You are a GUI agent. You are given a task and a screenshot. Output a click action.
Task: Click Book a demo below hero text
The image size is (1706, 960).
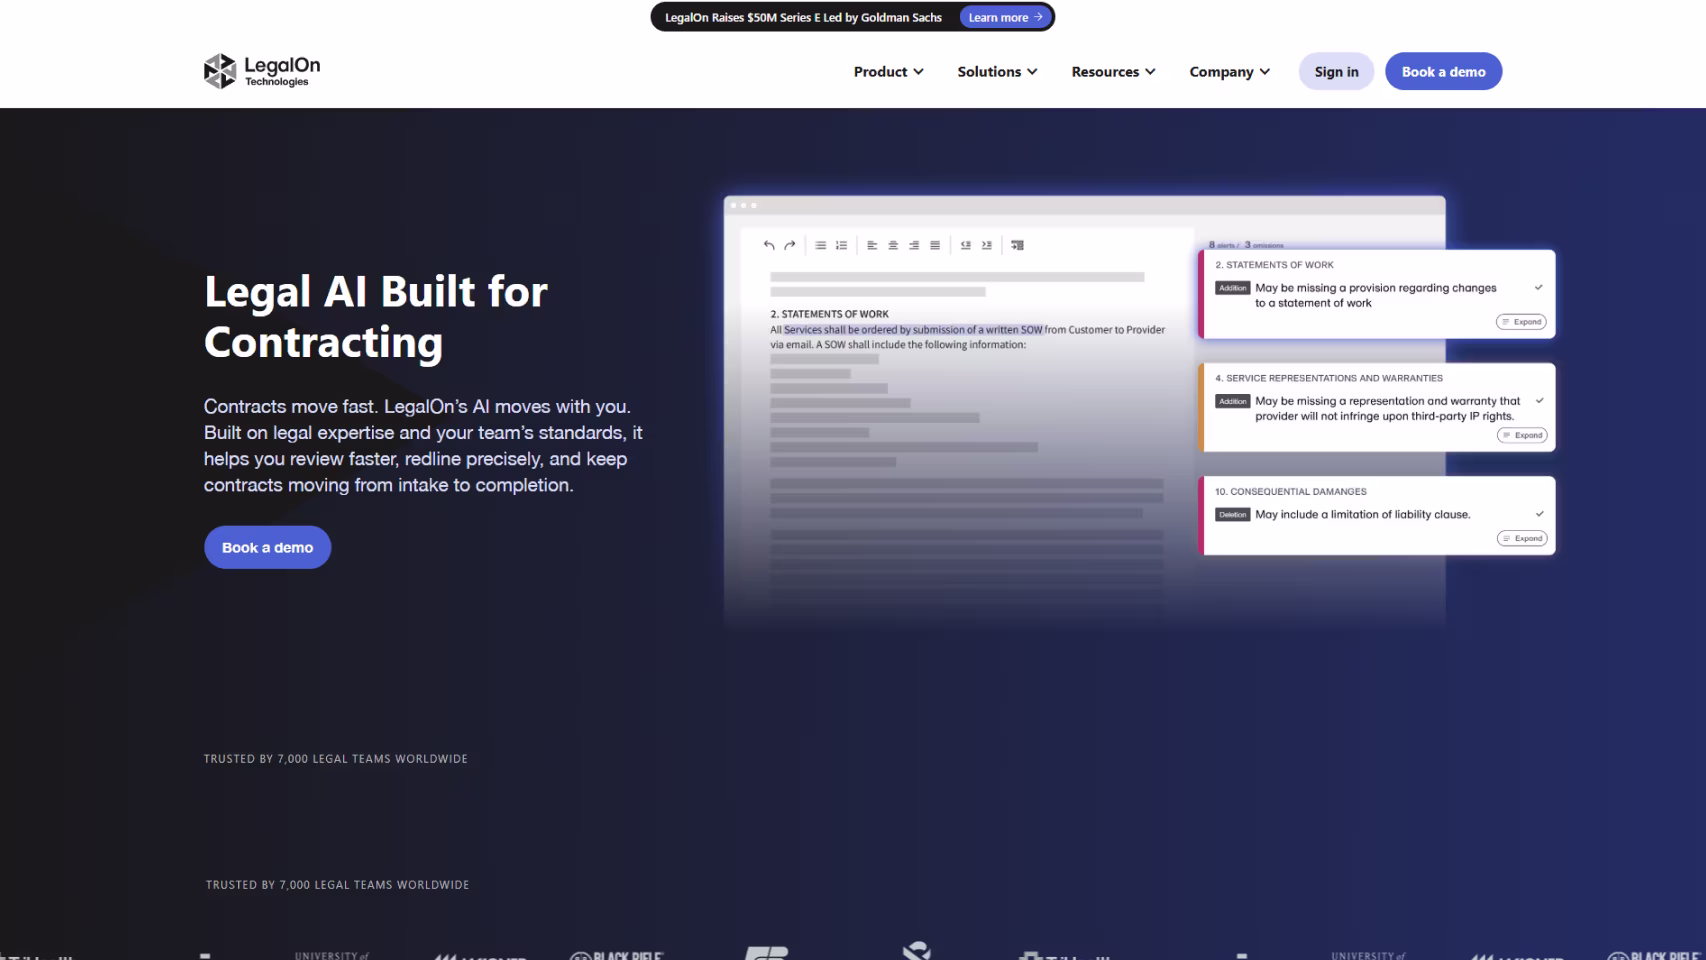pos(267,547)
